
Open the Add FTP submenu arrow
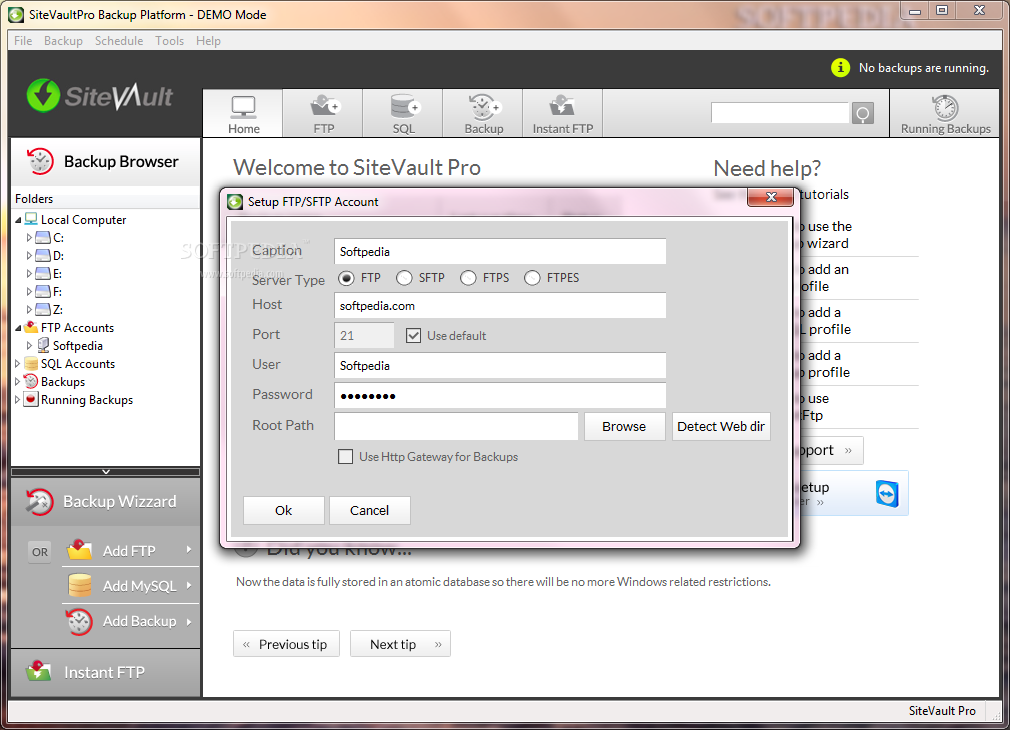189,550
